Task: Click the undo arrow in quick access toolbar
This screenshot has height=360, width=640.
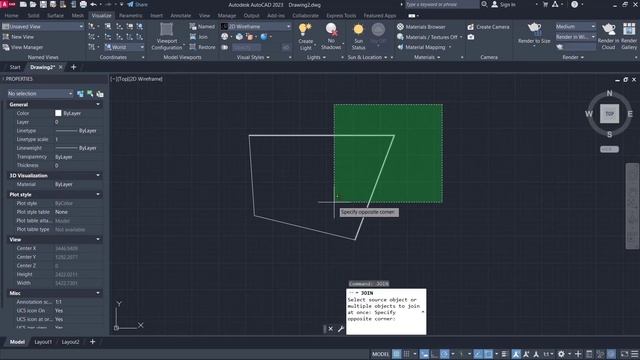Action: click(93, 4)
